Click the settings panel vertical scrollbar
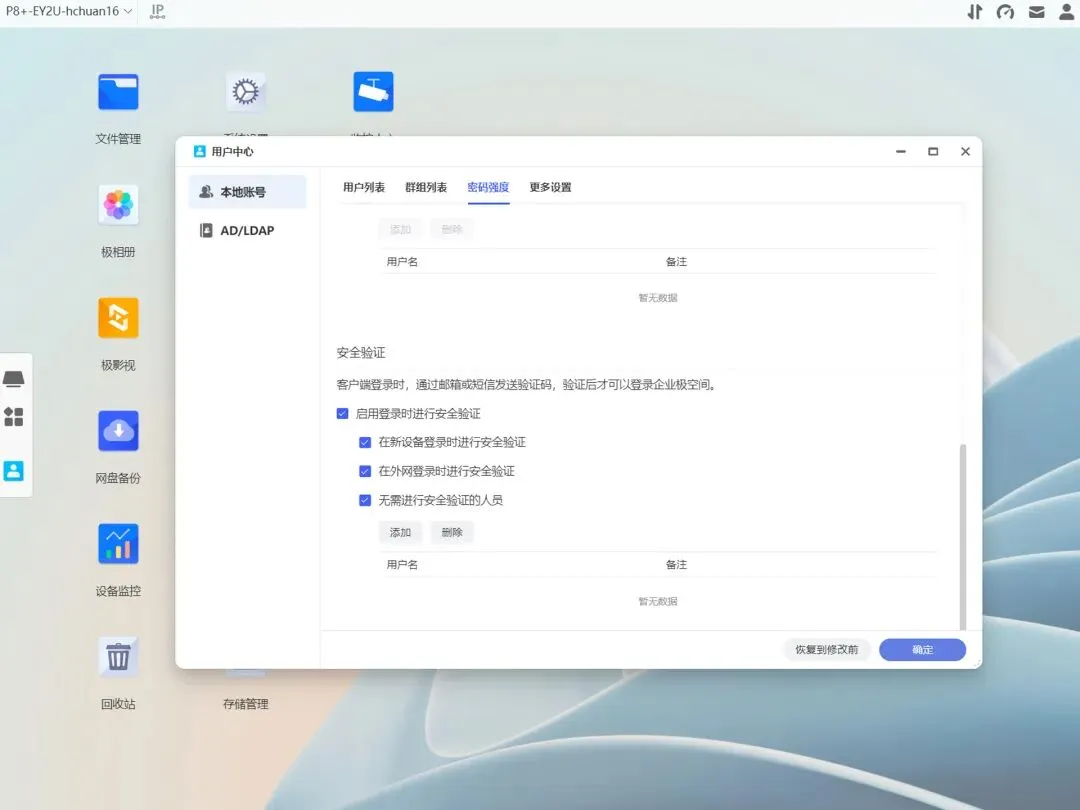1080x810 pixels. tap(963, 537)
